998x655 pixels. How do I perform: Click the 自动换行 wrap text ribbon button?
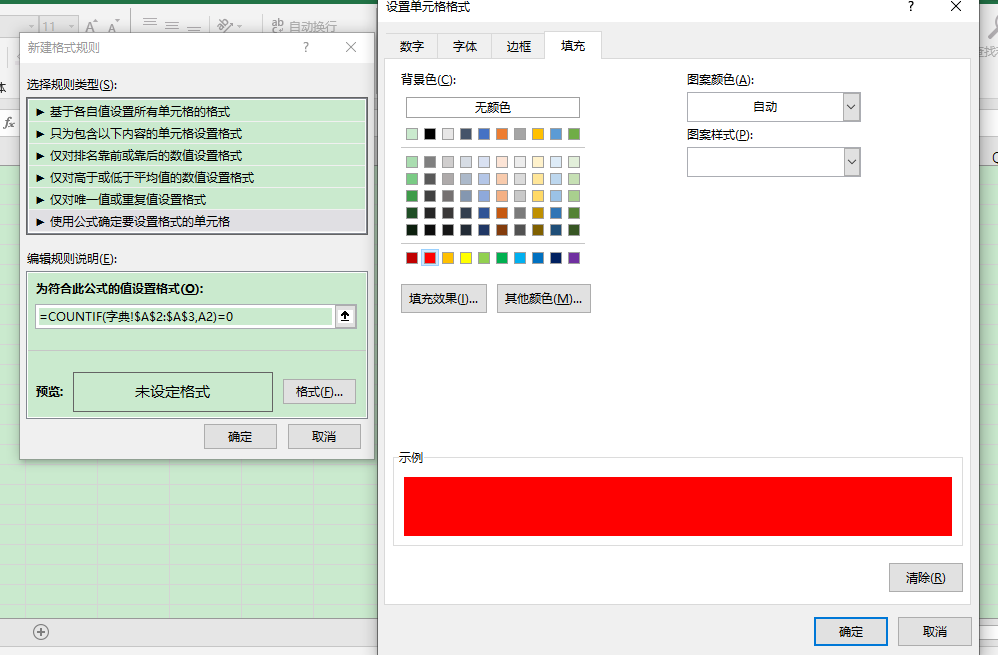[x=304, y=25]
